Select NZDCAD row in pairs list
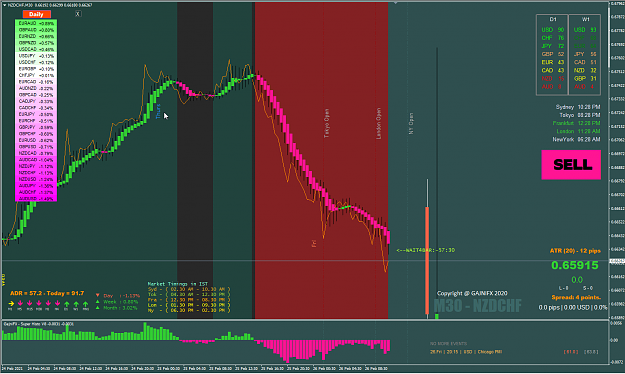Image resolution: width=625 pixels, height=374 pixels. (36, 153)
